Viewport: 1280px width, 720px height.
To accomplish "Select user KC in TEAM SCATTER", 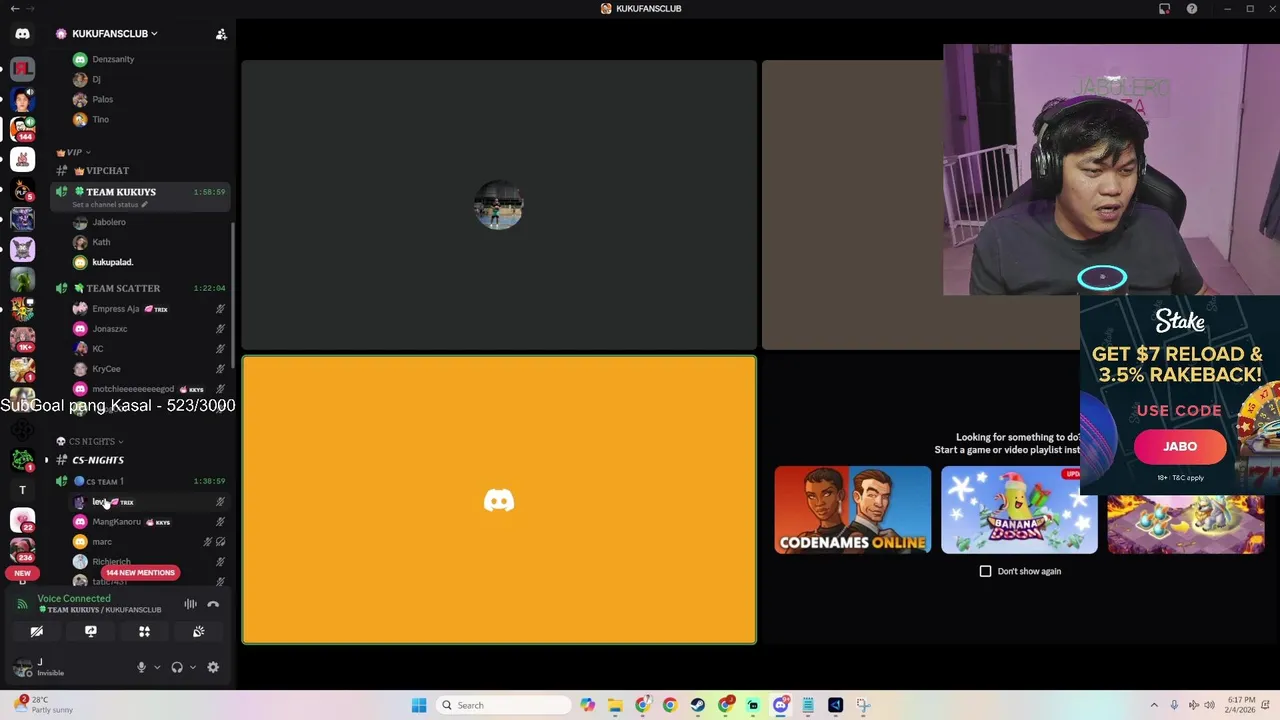I will point(150,349).
